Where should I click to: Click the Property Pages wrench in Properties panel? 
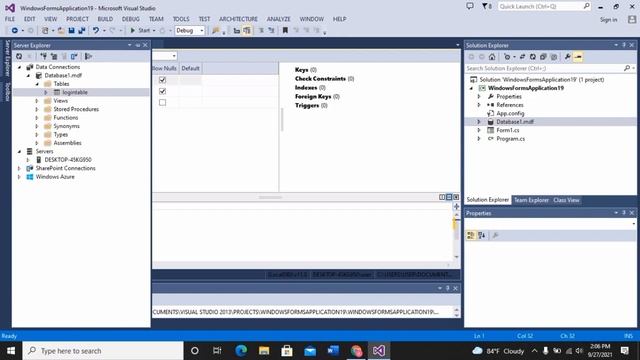pos(496,235)
